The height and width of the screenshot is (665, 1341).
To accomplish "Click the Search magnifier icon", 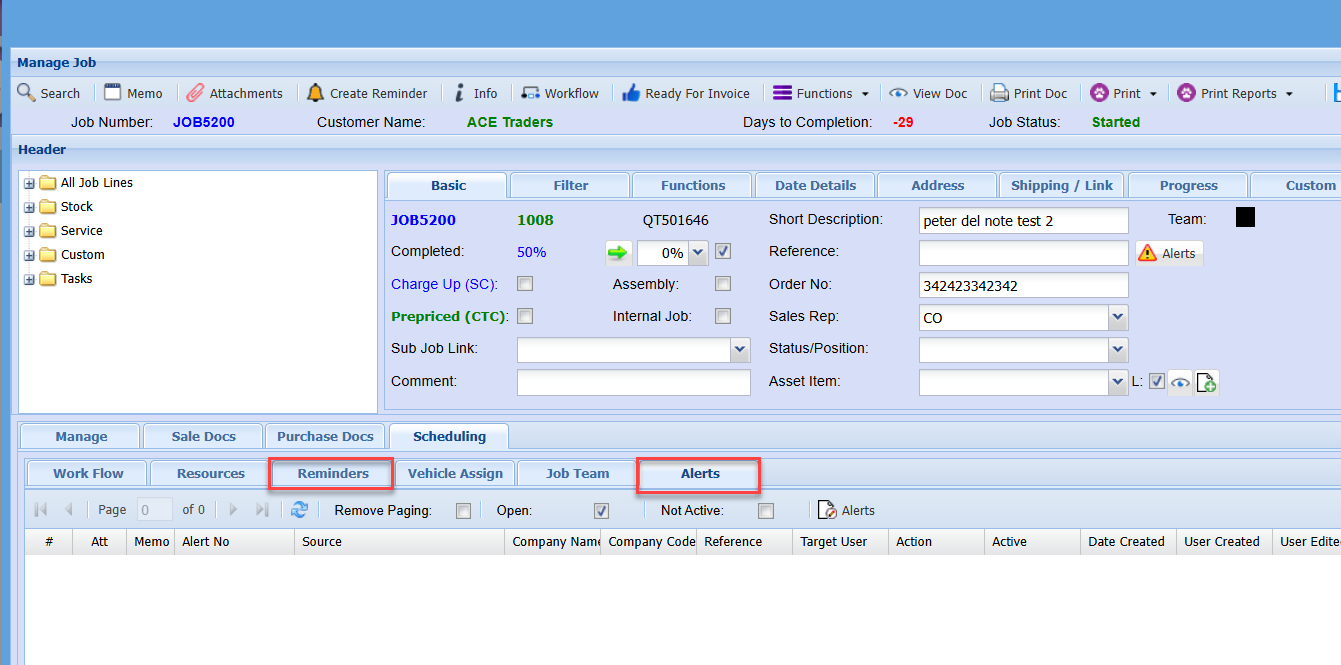I will coord(27,93).
